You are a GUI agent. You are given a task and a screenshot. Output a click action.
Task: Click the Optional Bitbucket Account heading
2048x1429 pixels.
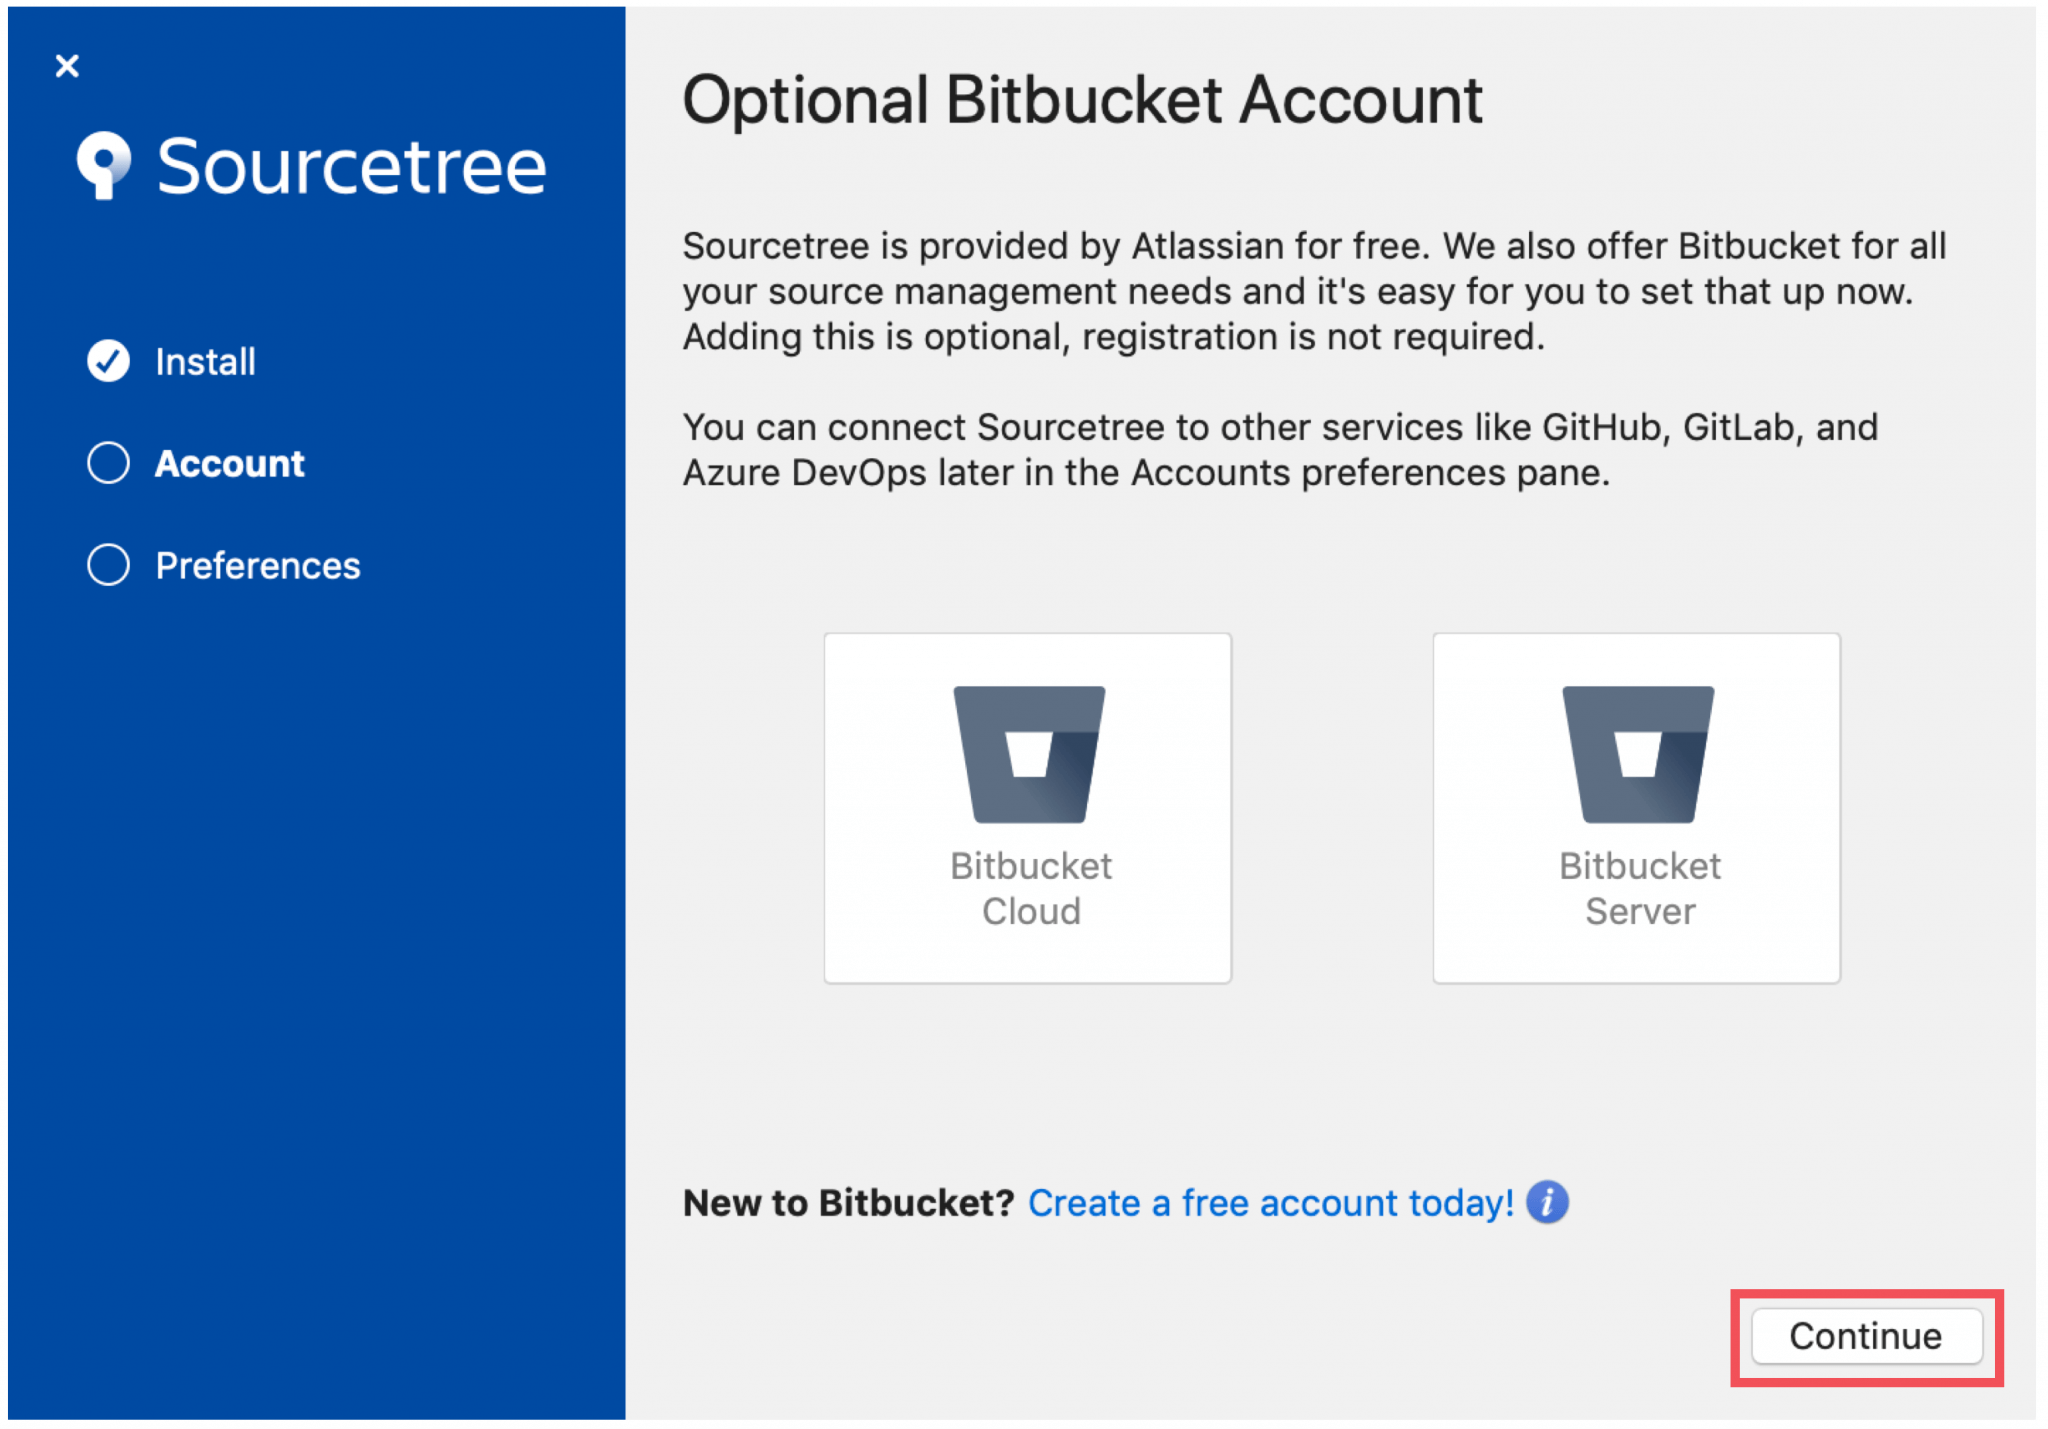pyautogui.click(x=1082, y=100)
